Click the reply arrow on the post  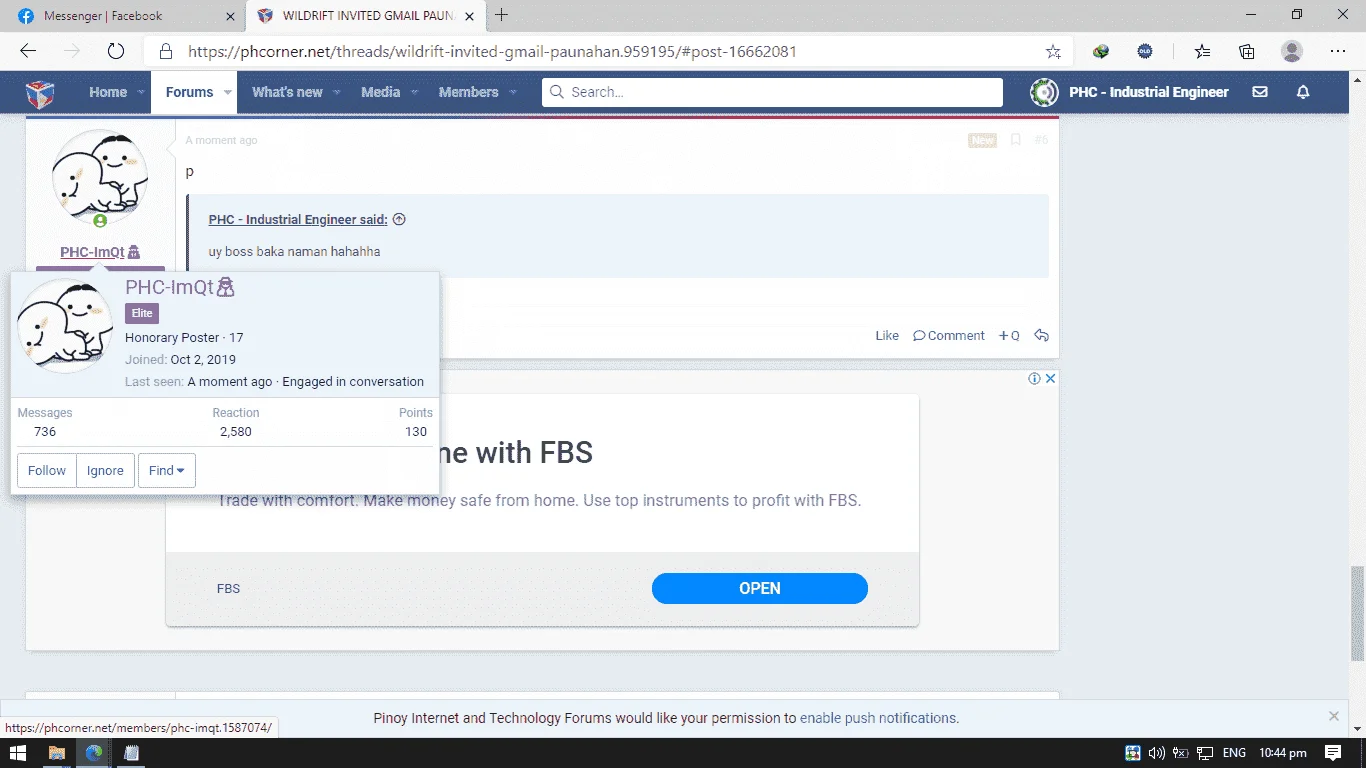click(1041, 336)
